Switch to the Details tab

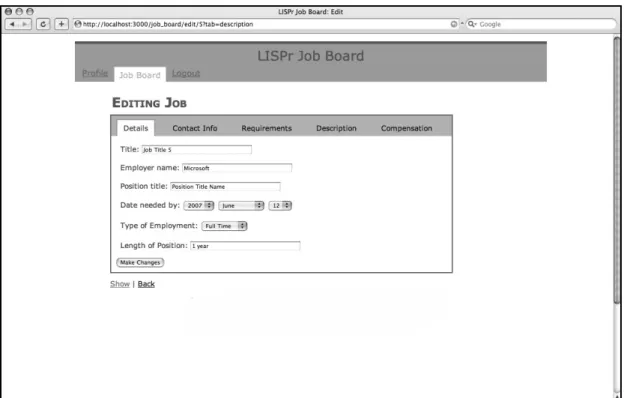136,128
